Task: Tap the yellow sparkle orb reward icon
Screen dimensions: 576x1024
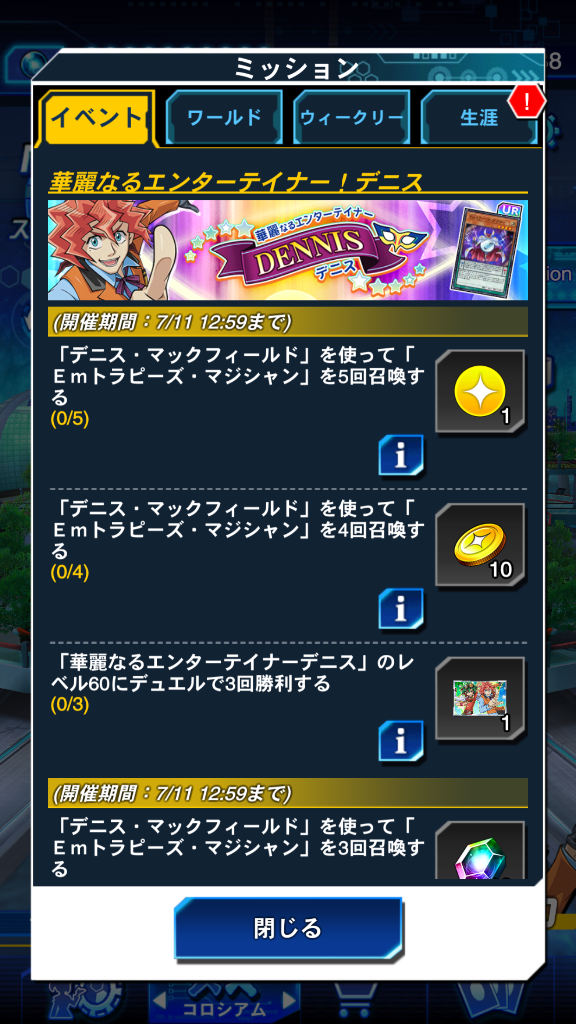Action: 480,392
